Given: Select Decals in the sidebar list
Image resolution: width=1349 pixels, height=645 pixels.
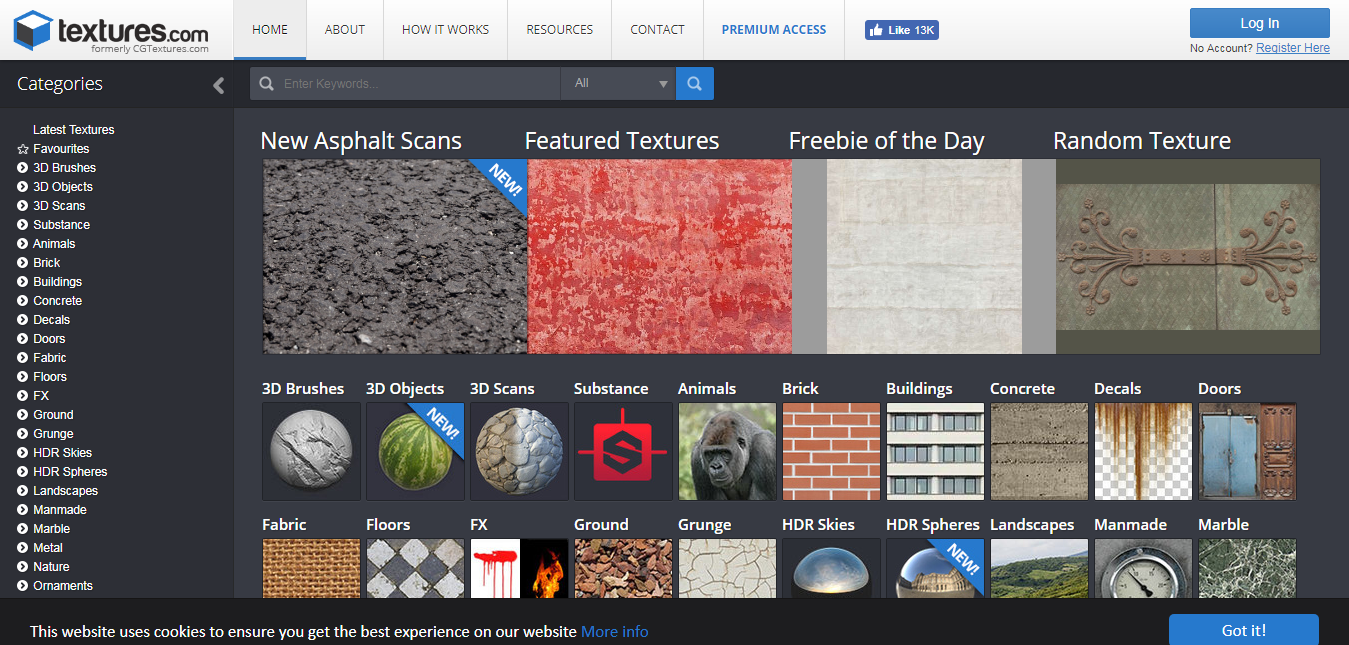Looking at the screenshot, I should [51, 320].
